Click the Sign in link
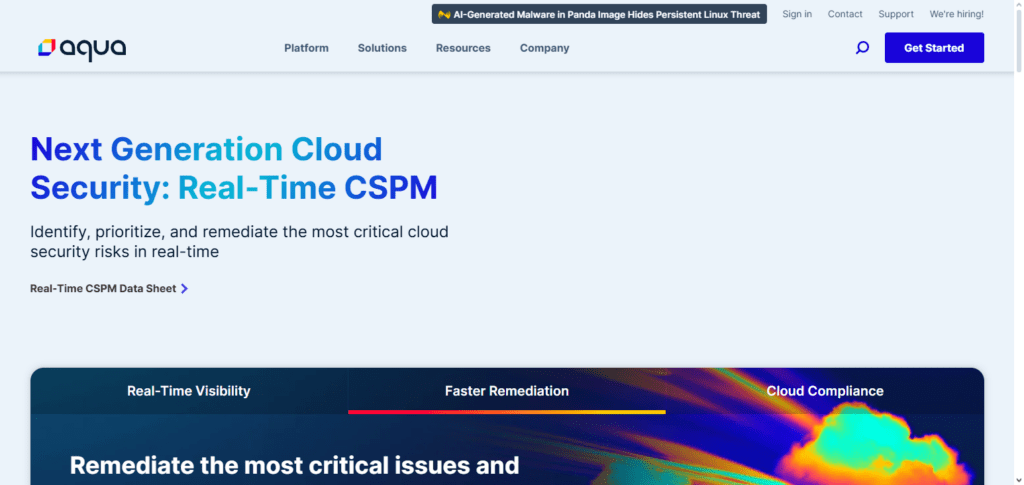Image resolution: width=1024 pixels, height=485 pixels. point(797,14)
